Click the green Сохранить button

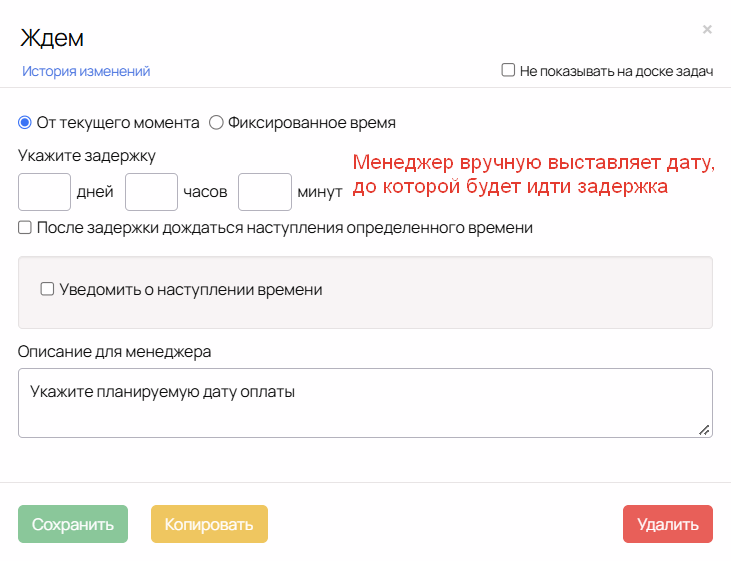click(73, 524)
